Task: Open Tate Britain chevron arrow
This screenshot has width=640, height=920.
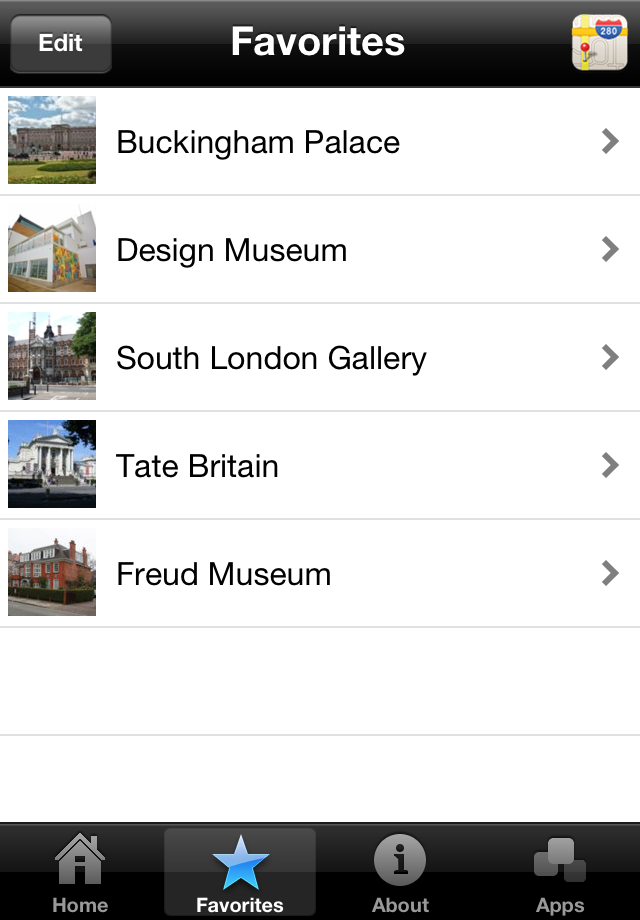Action: point(610,465)
